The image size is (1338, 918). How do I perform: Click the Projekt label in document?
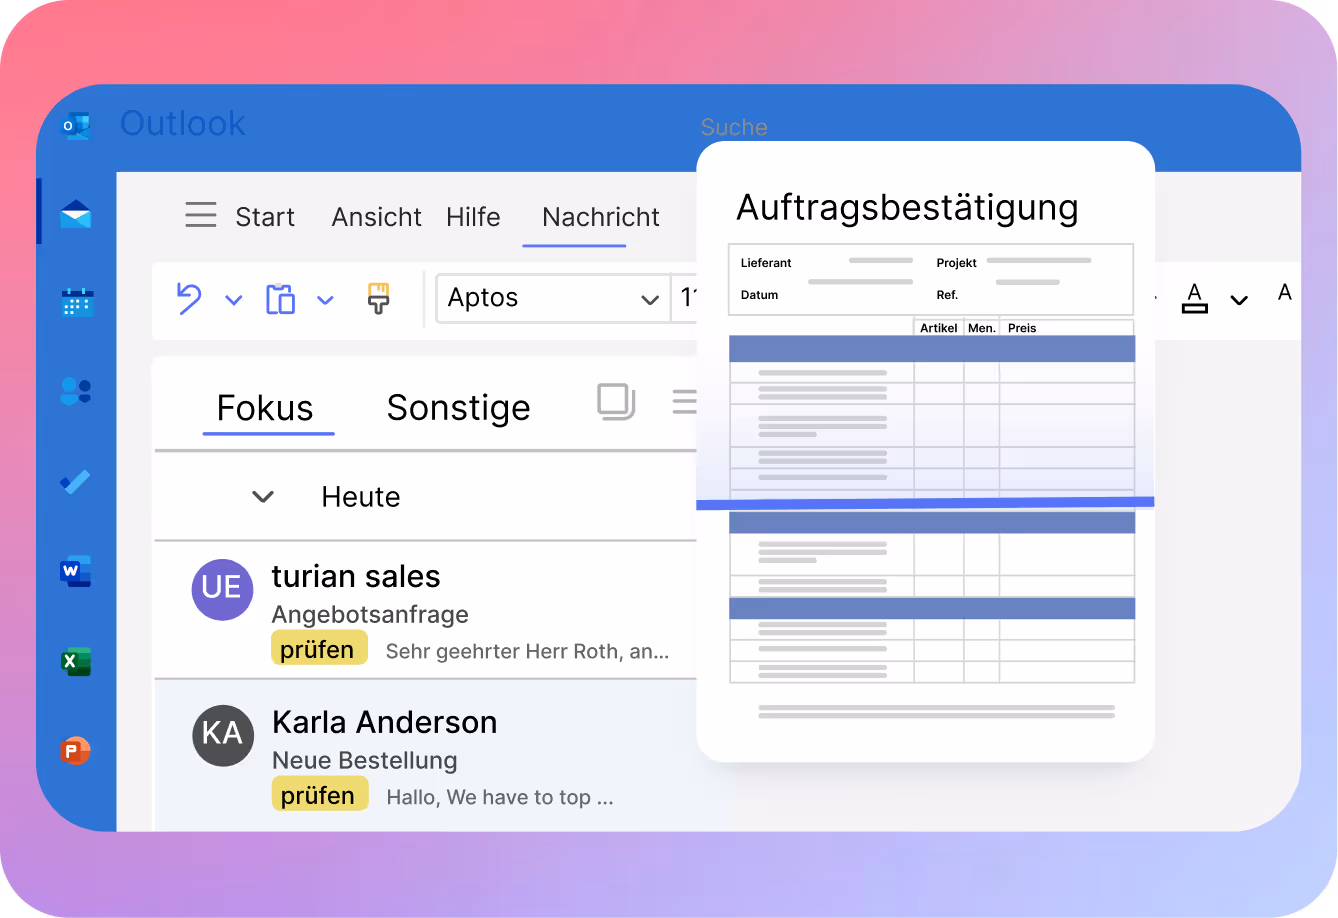(956, 263)
